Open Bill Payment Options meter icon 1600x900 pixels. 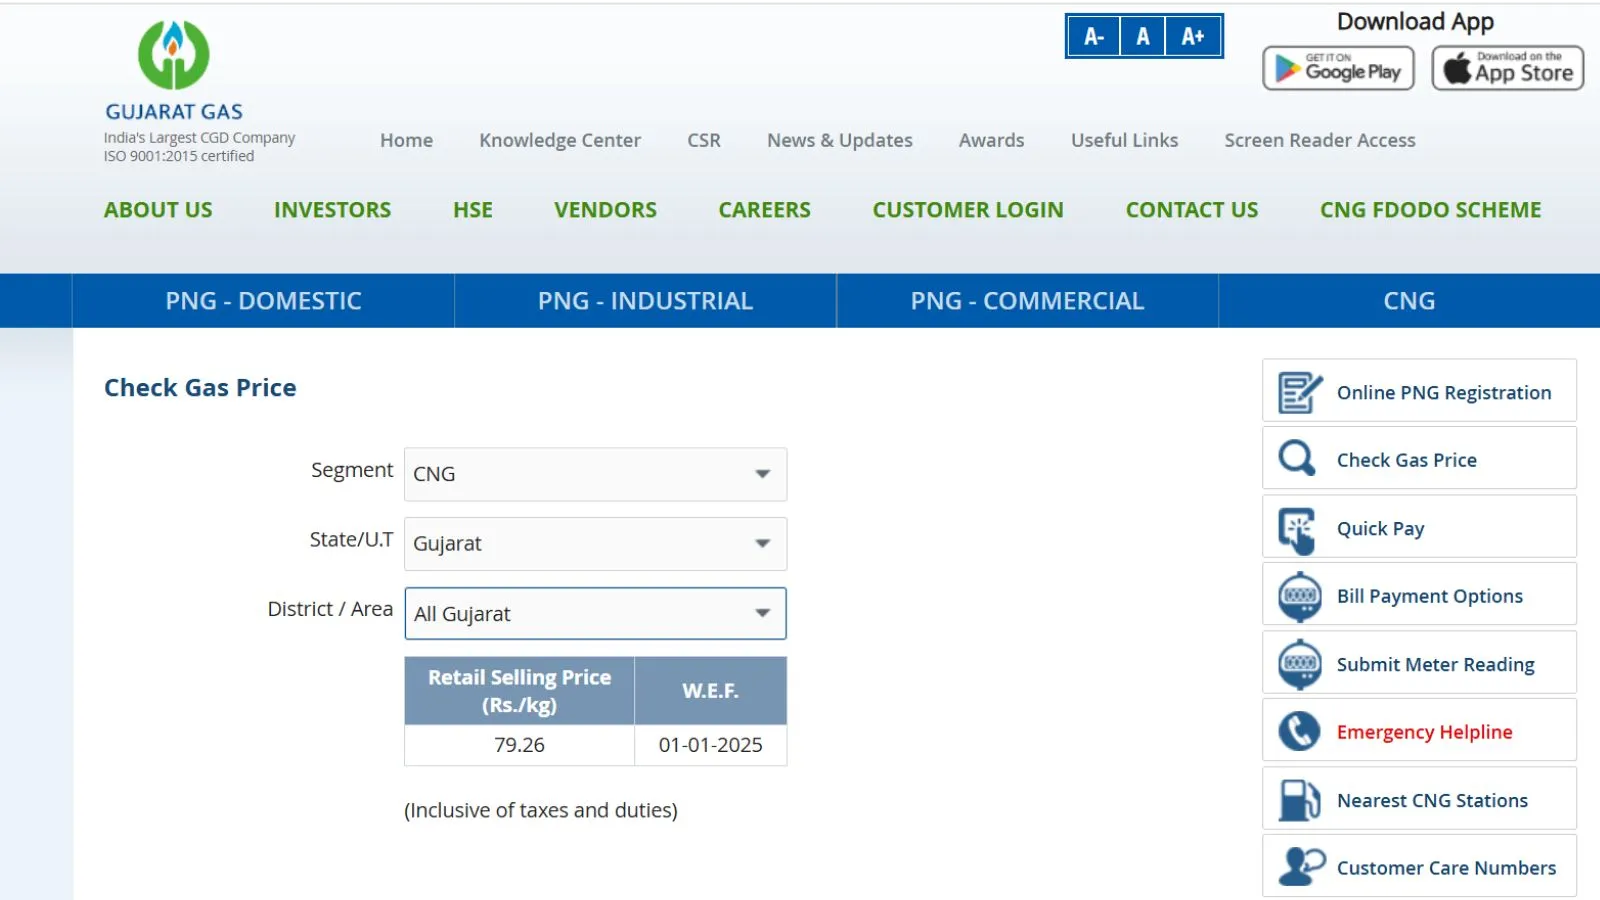click(1297, 594)
